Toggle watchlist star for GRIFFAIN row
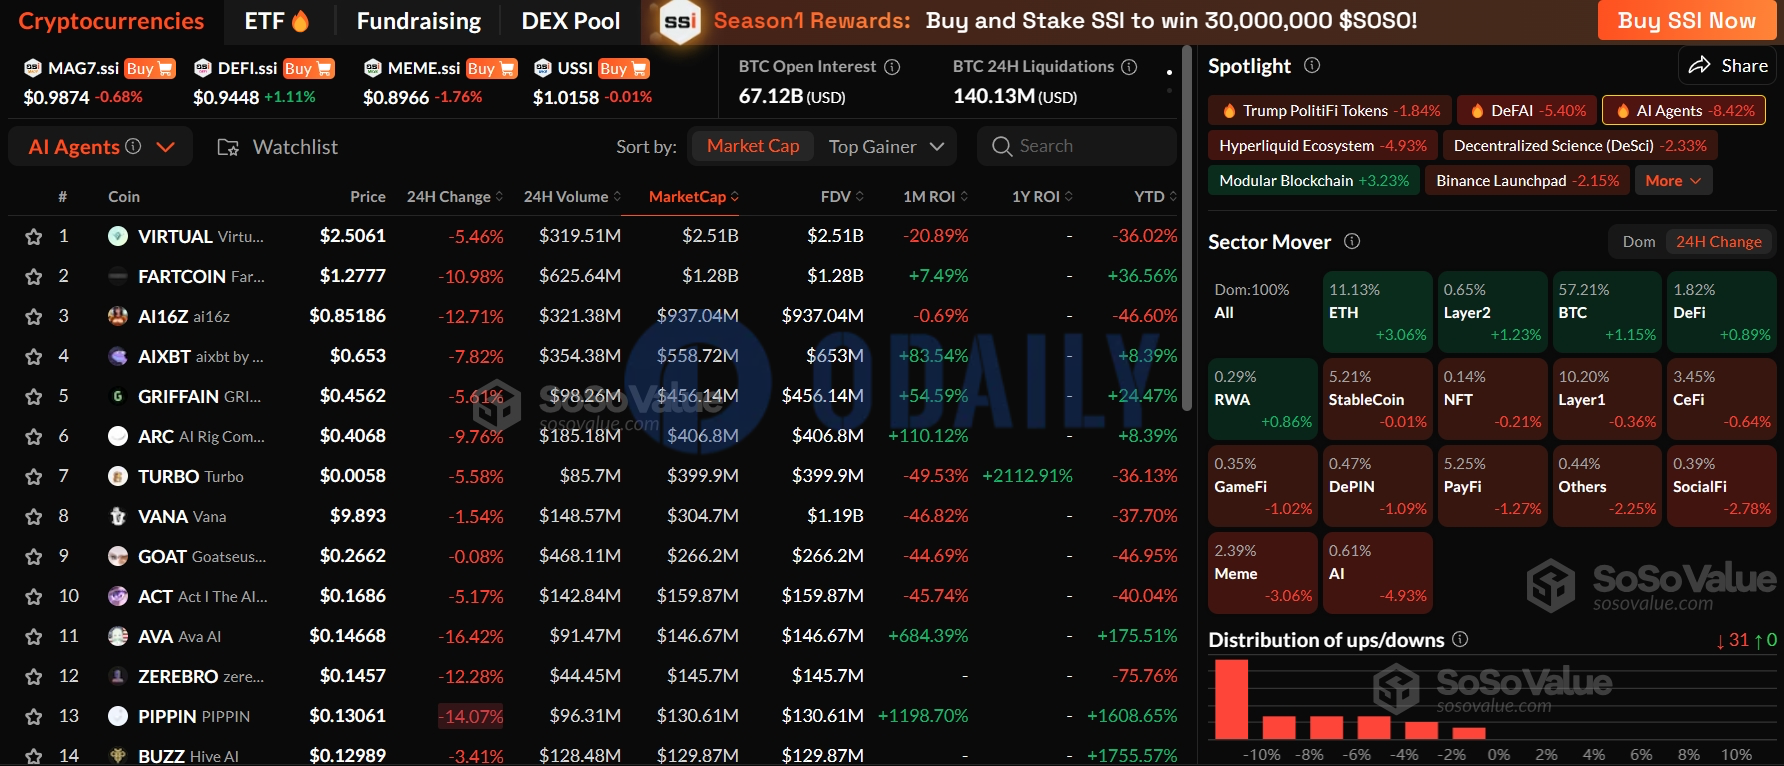The height and width of the screenshot is (766, 1784). pyautogui.click(x=33, y=397)
